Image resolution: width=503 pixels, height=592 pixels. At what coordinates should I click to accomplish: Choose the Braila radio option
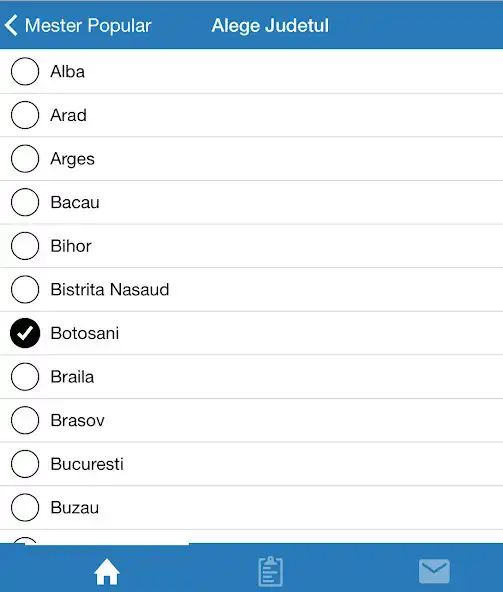click(x=25, y=377)
